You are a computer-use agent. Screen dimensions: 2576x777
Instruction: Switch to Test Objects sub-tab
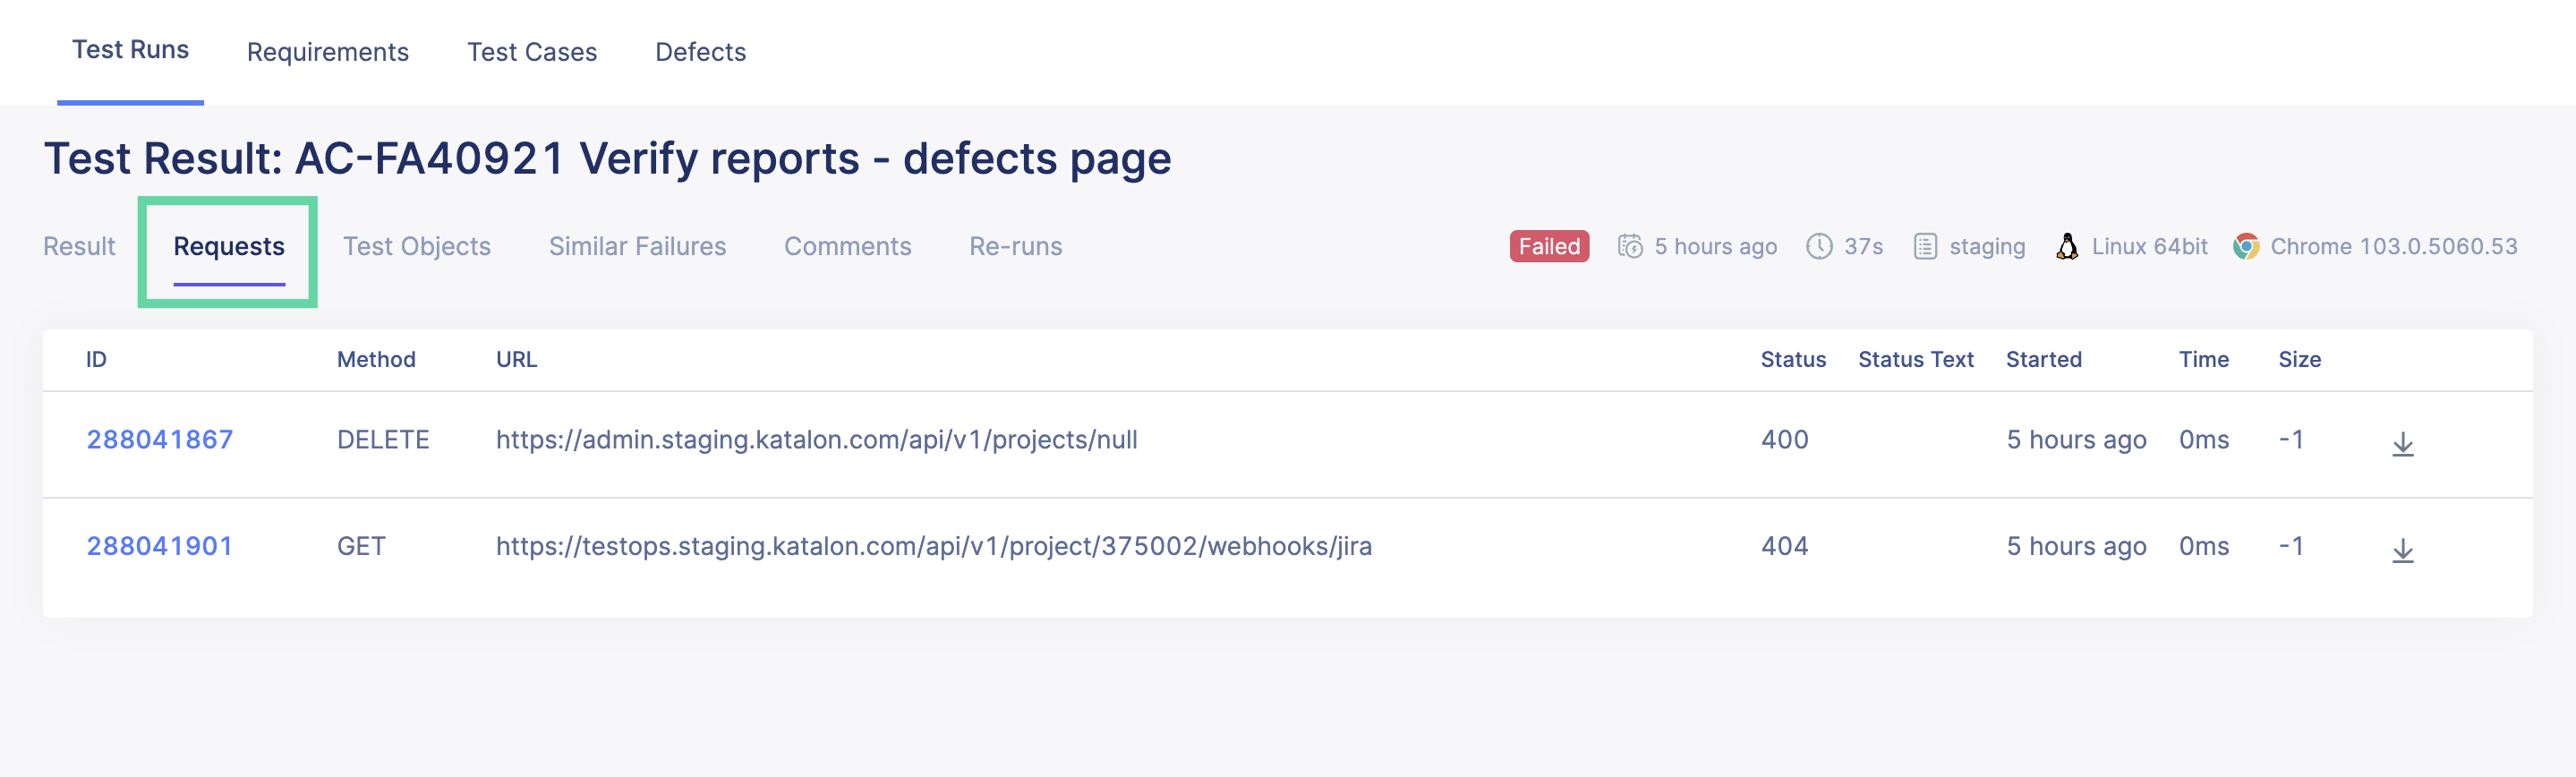(416, 246)
